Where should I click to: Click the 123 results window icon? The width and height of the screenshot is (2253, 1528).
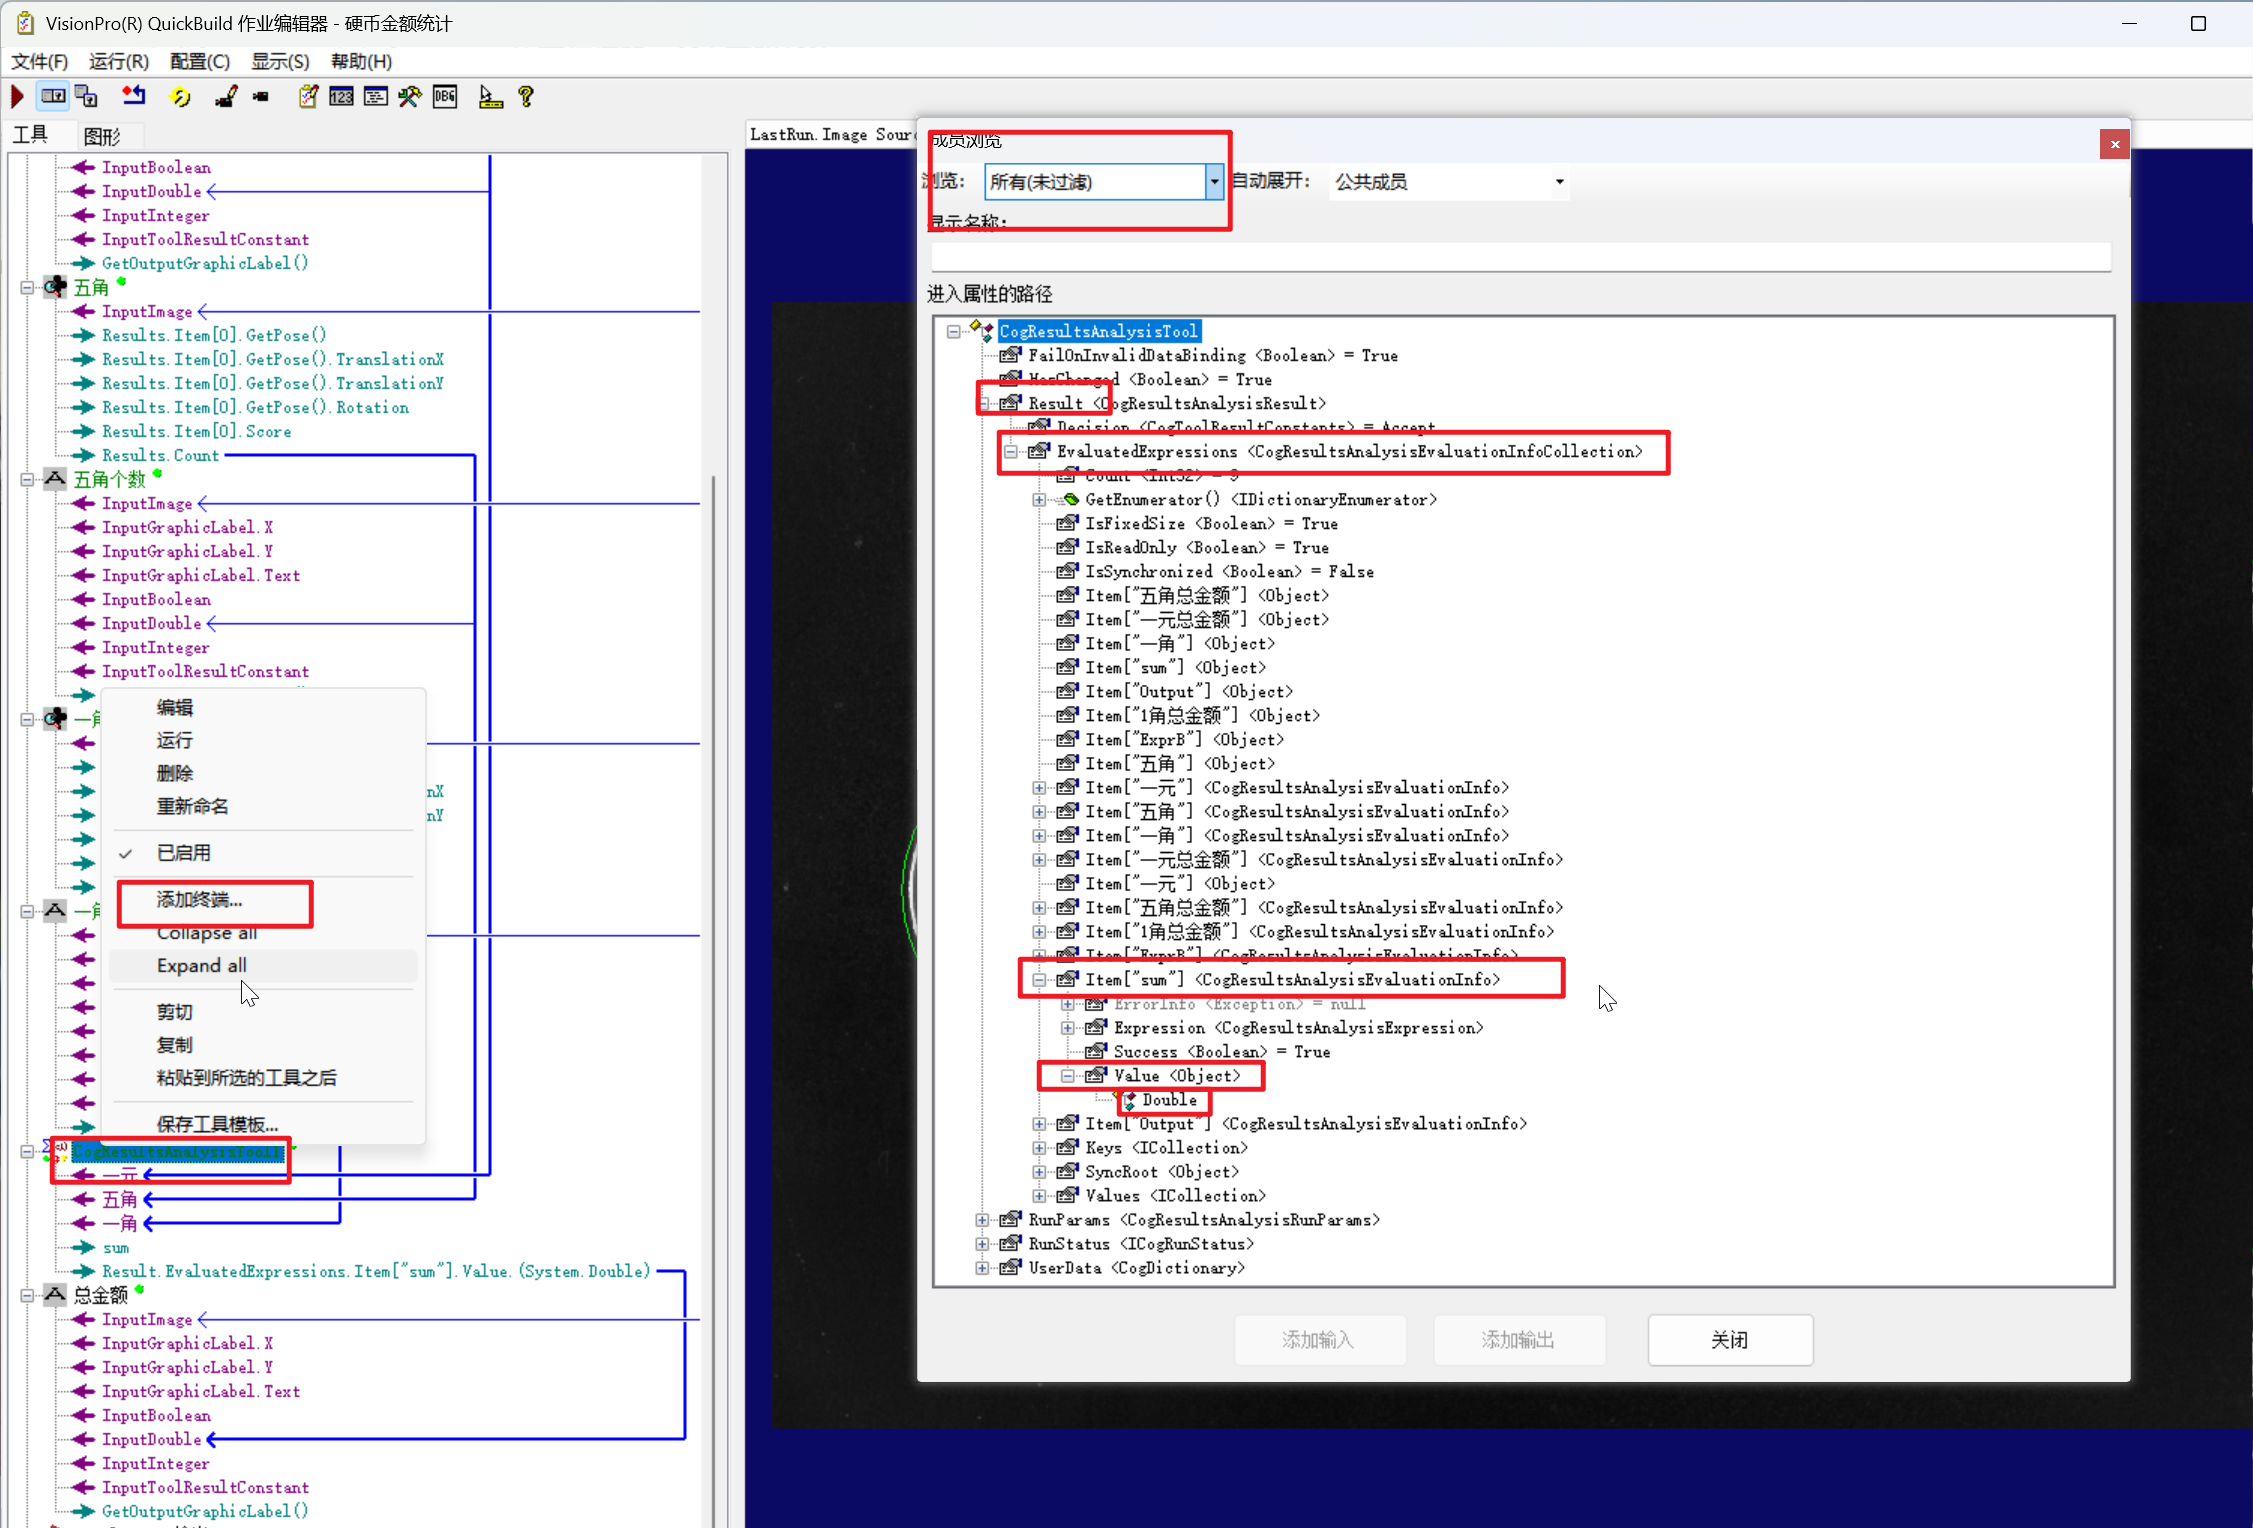point(341,97)
